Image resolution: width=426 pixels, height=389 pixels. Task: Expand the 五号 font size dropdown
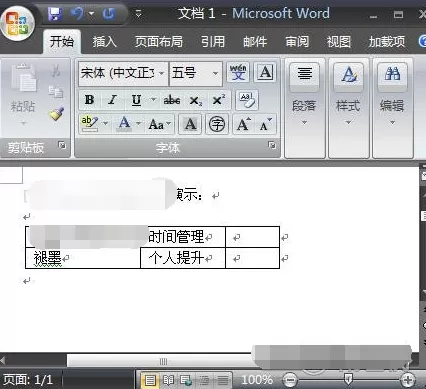click(216, 73)
